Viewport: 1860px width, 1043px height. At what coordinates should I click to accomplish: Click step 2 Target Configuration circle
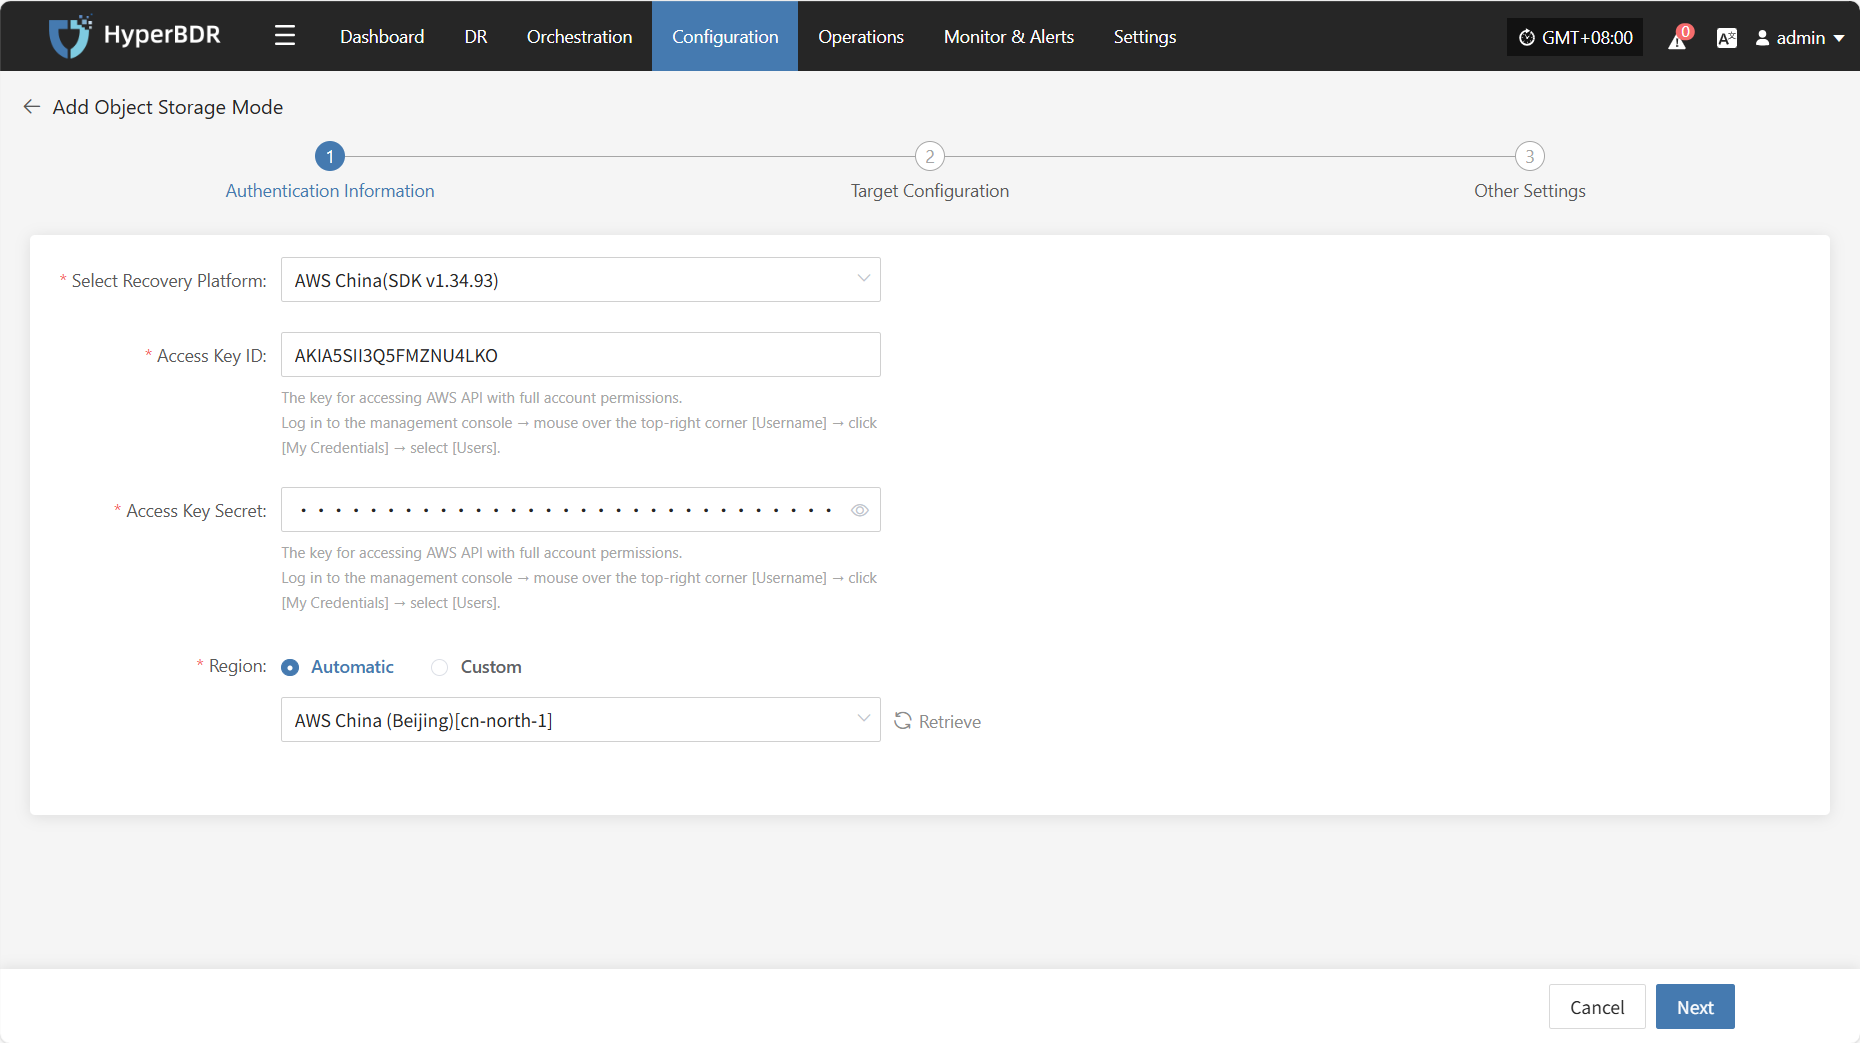[930, 156]
